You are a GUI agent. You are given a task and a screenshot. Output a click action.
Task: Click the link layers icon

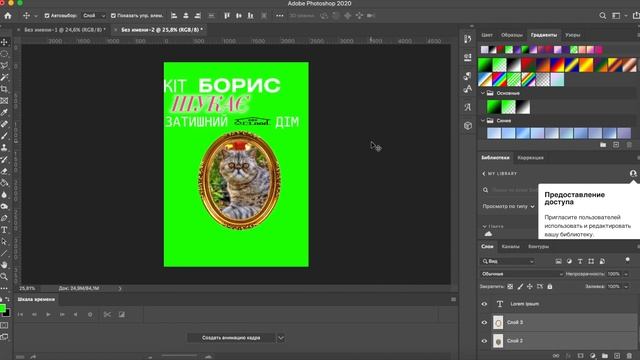pyautogui.click(x=556, y=356)
